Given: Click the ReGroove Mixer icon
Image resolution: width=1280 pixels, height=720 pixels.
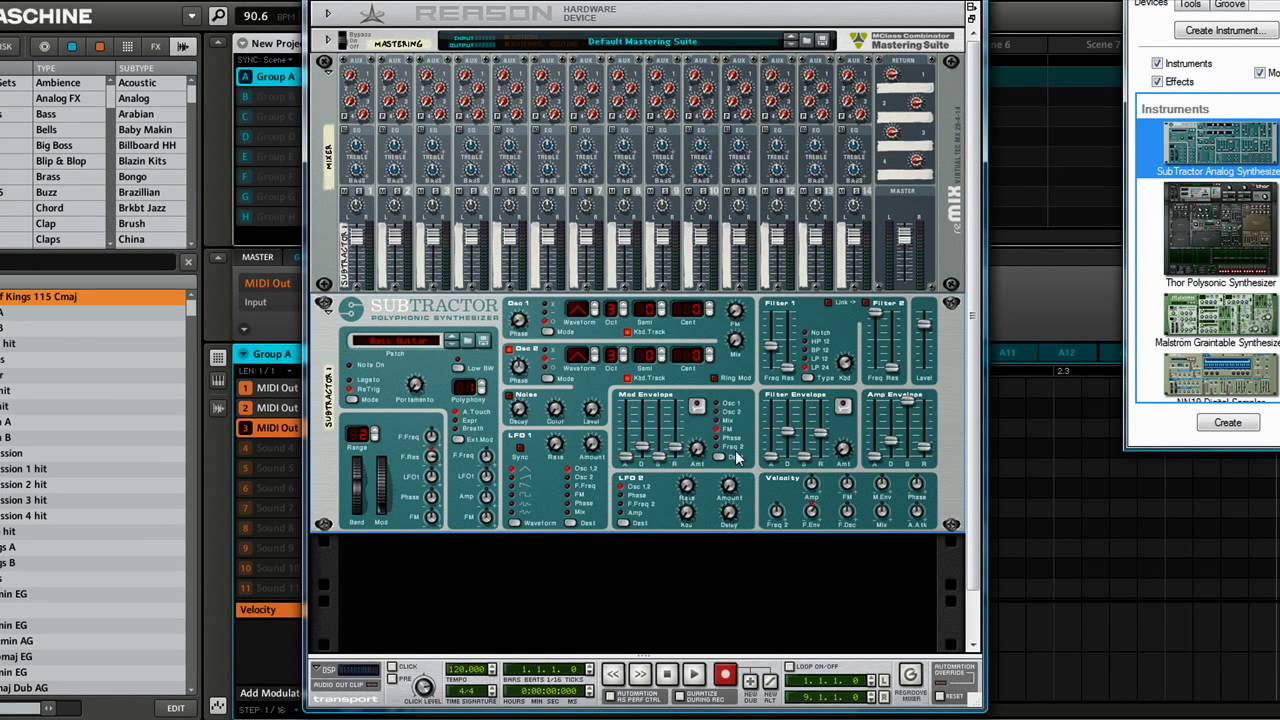Looking at the screenshot, I should pyautogui.click(x=910, y=674).
